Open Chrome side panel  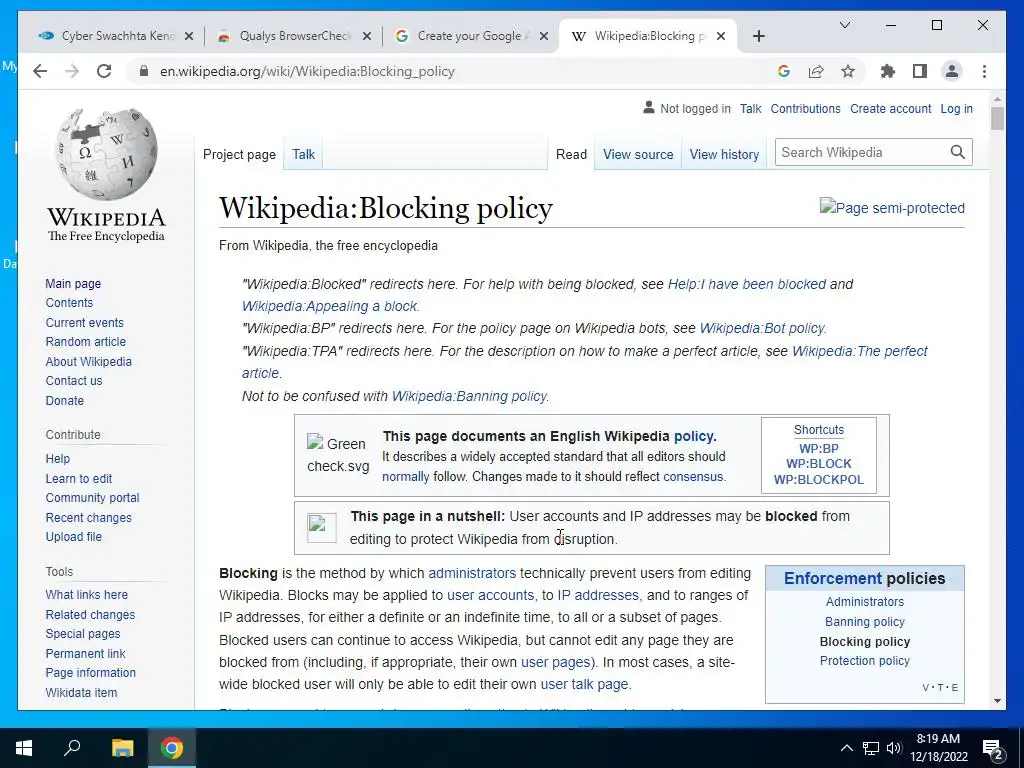pos(920,71)
